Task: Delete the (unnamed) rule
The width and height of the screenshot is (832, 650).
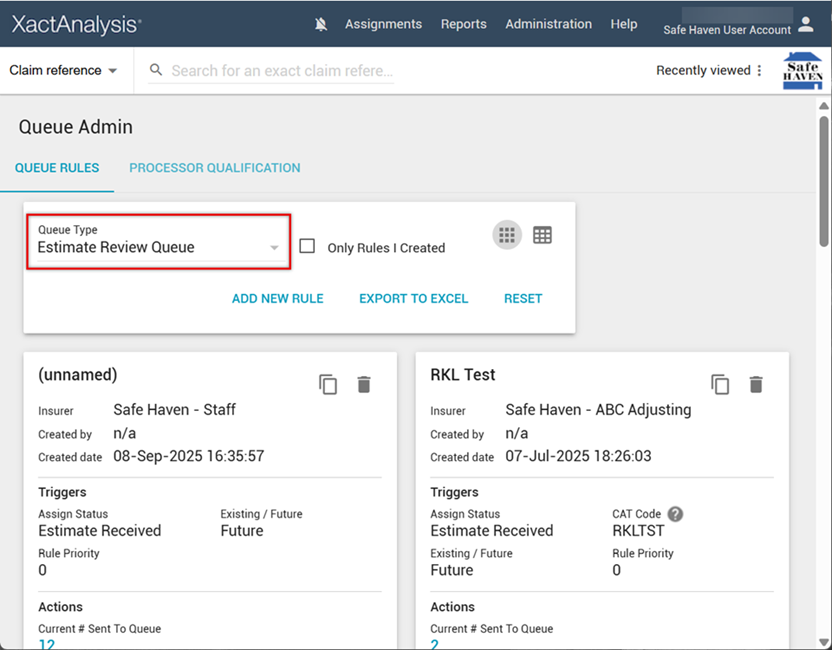Action: [364, 385]
